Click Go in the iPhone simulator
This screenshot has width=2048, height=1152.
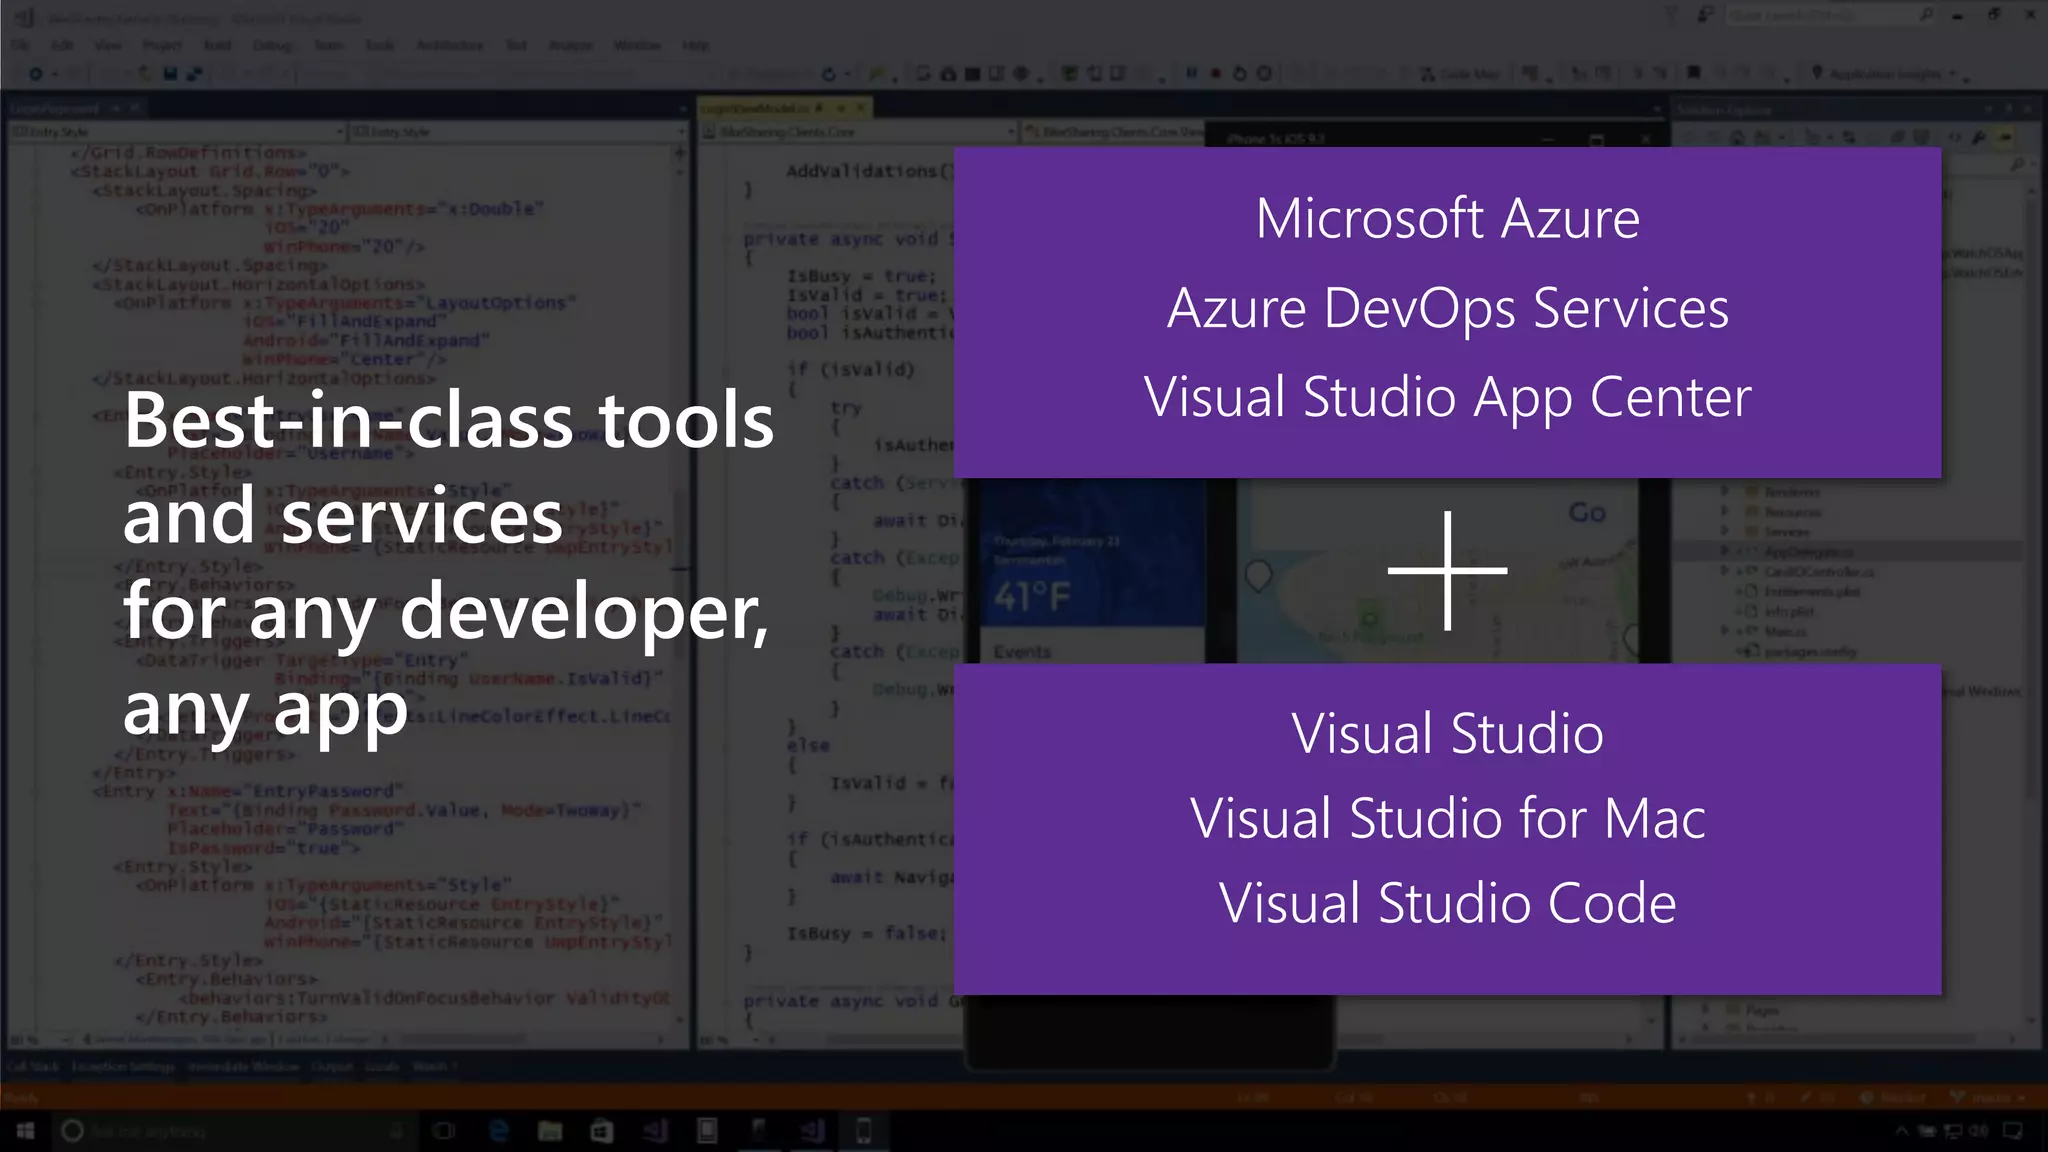(1587, 513)
